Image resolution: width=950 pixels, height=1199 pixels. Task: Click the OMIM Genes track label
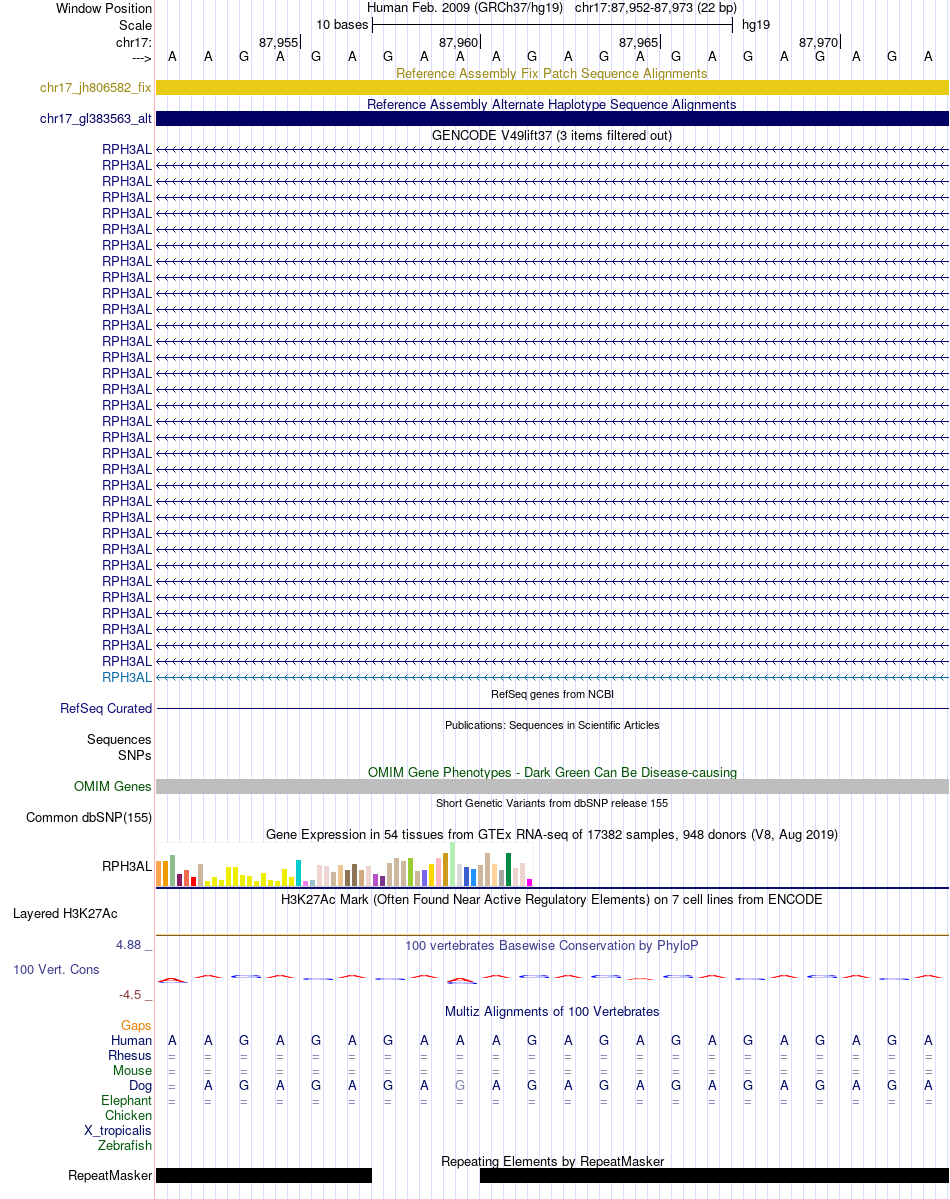point(112,787)
